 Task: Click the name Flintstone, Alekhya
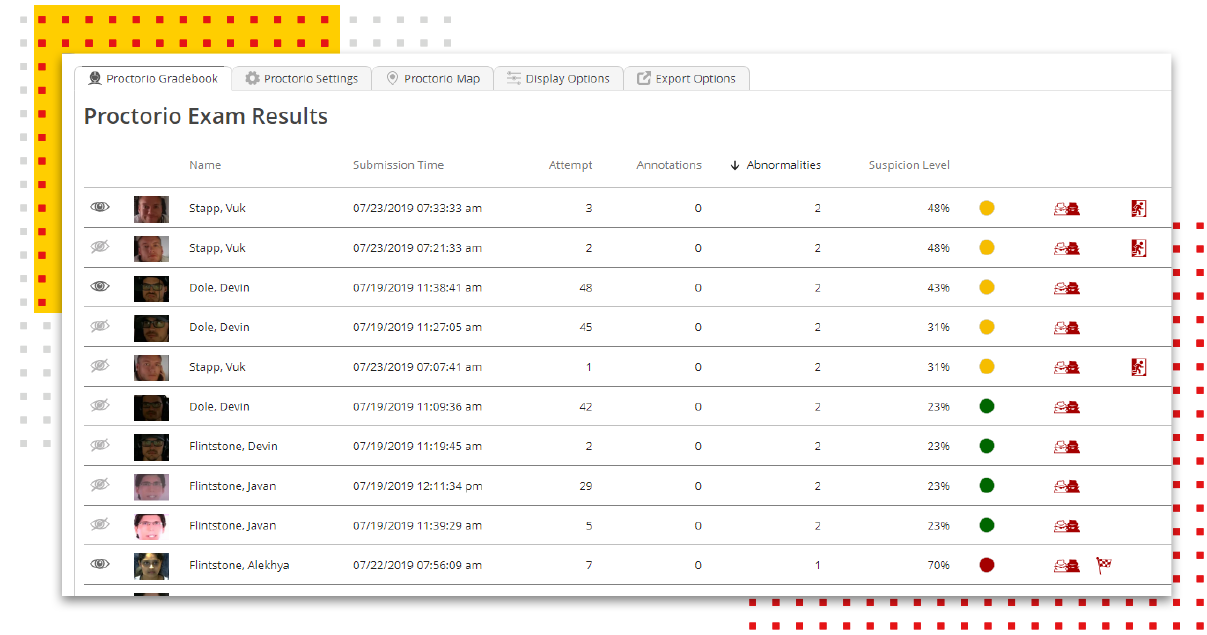point(239,565)
